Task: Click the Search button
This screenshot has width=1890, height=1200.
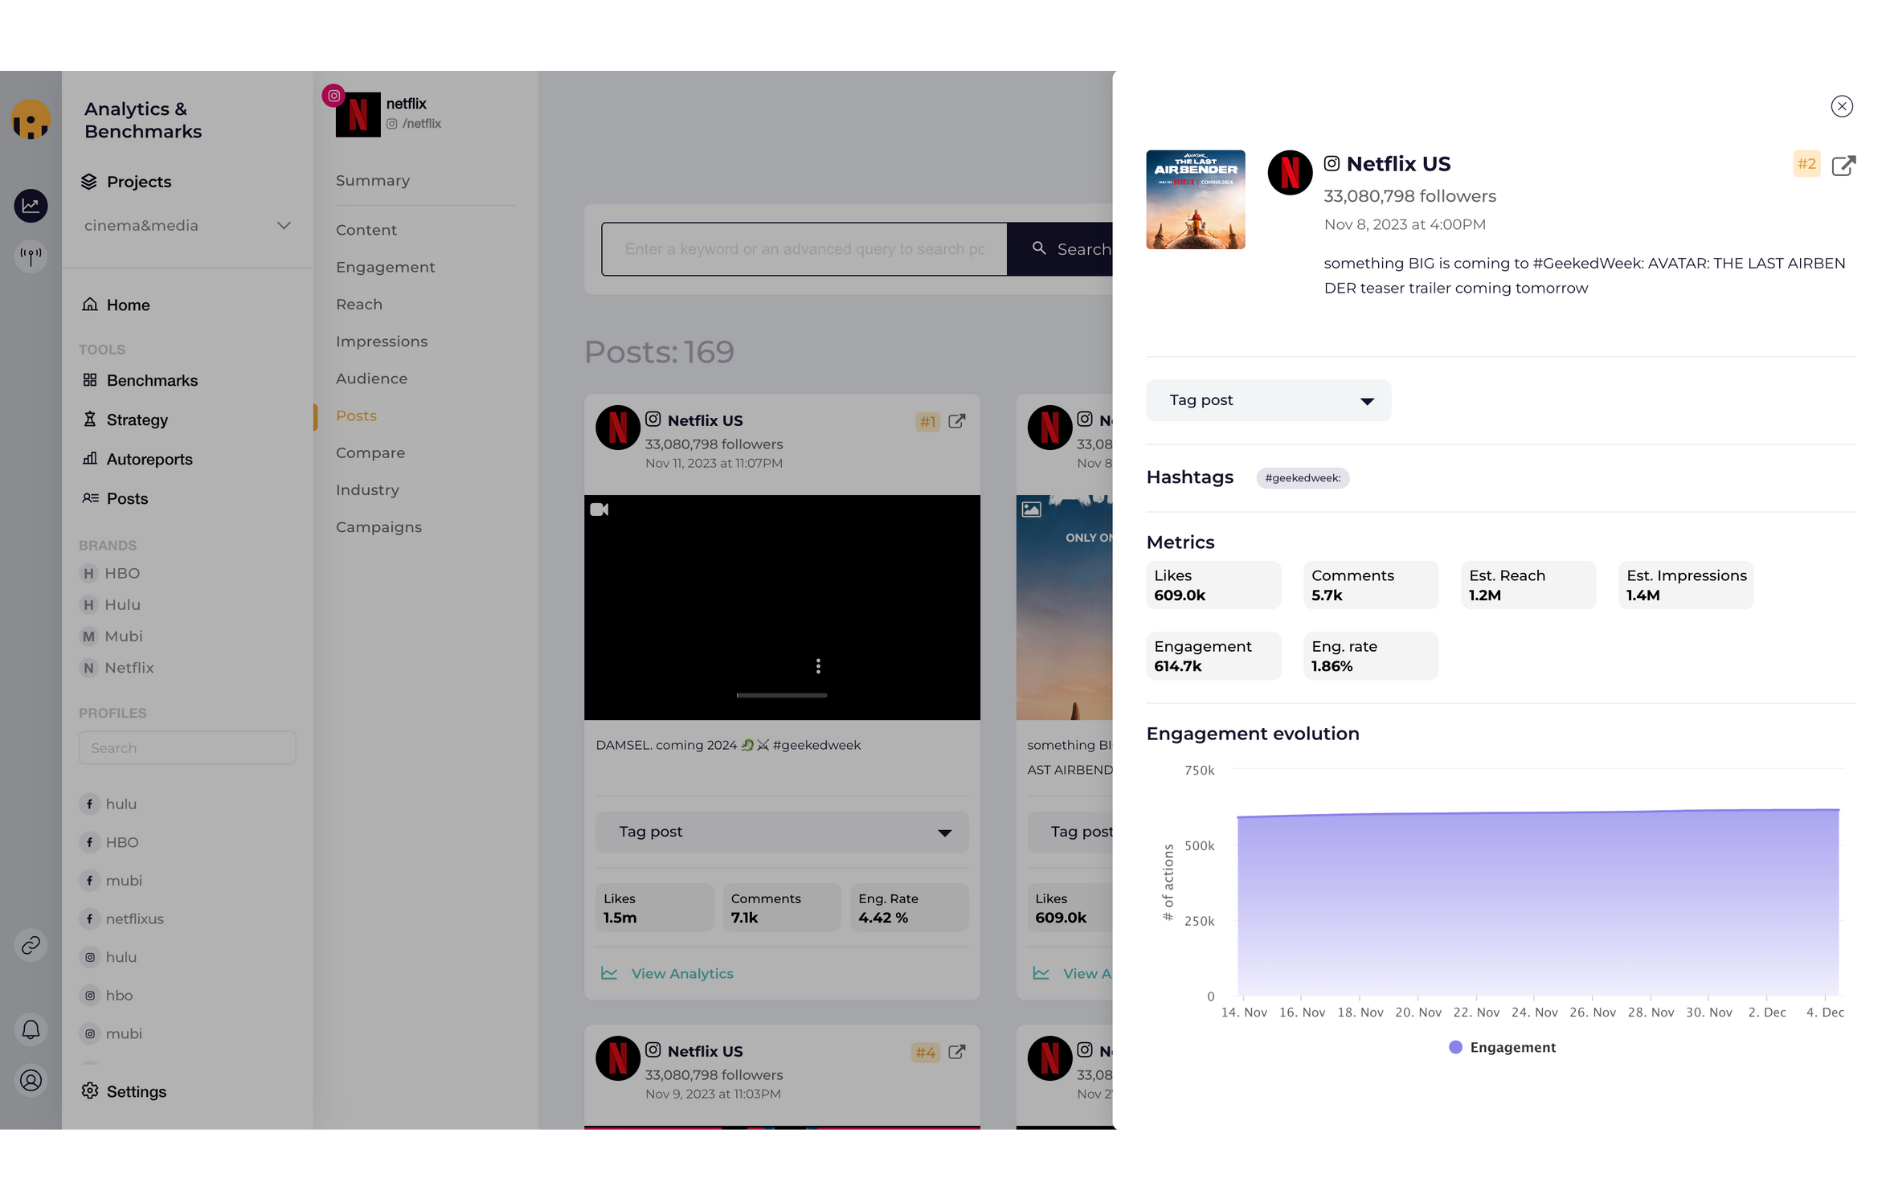Action: coord(1061,249)
